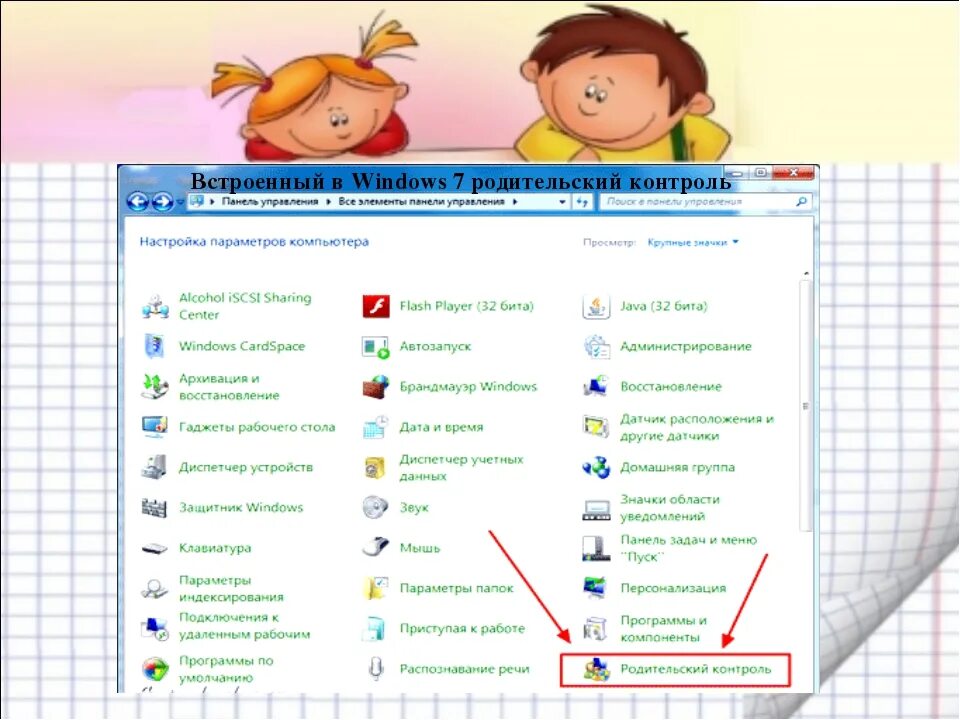960x720 pixels.
Task: Click the scrollbar up arrow
Action: tap(806, 273)
